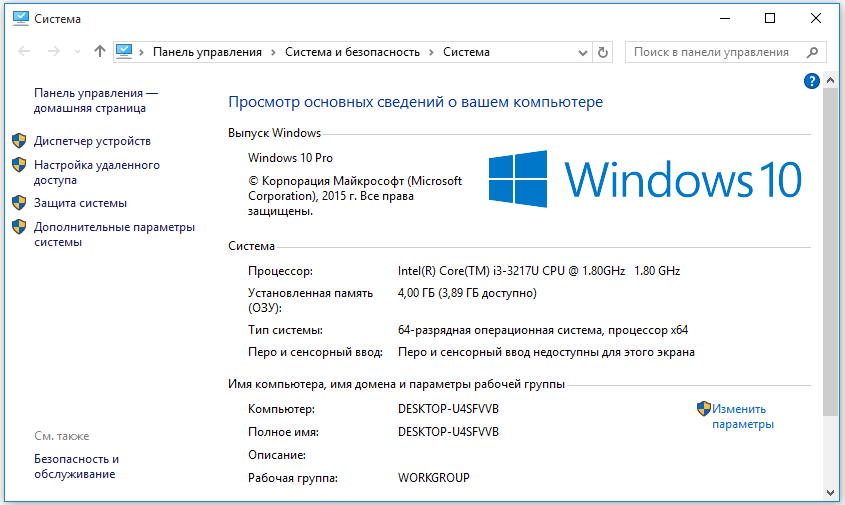This screenshot has width=845, height=505.
Task: Go up one level with up arrow
Action: 99,52
